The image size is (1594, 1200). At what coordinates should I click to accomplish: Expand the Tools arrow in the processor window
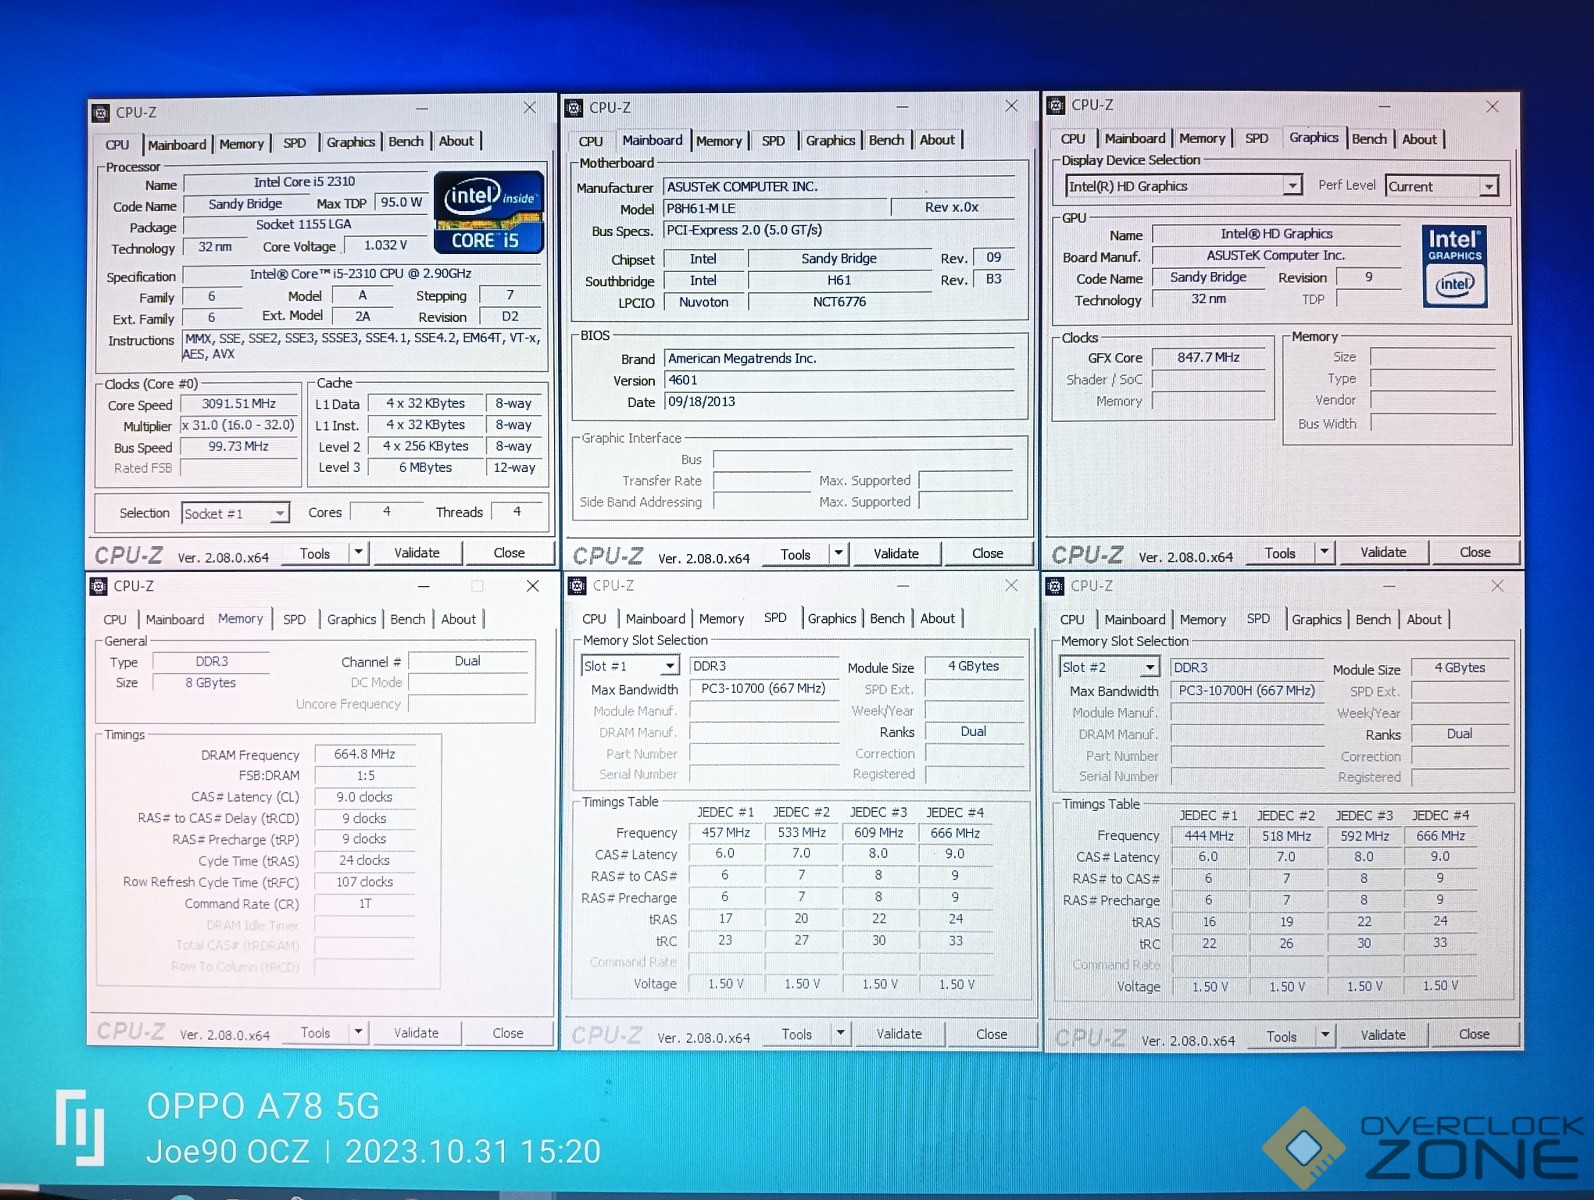[358, 552]
